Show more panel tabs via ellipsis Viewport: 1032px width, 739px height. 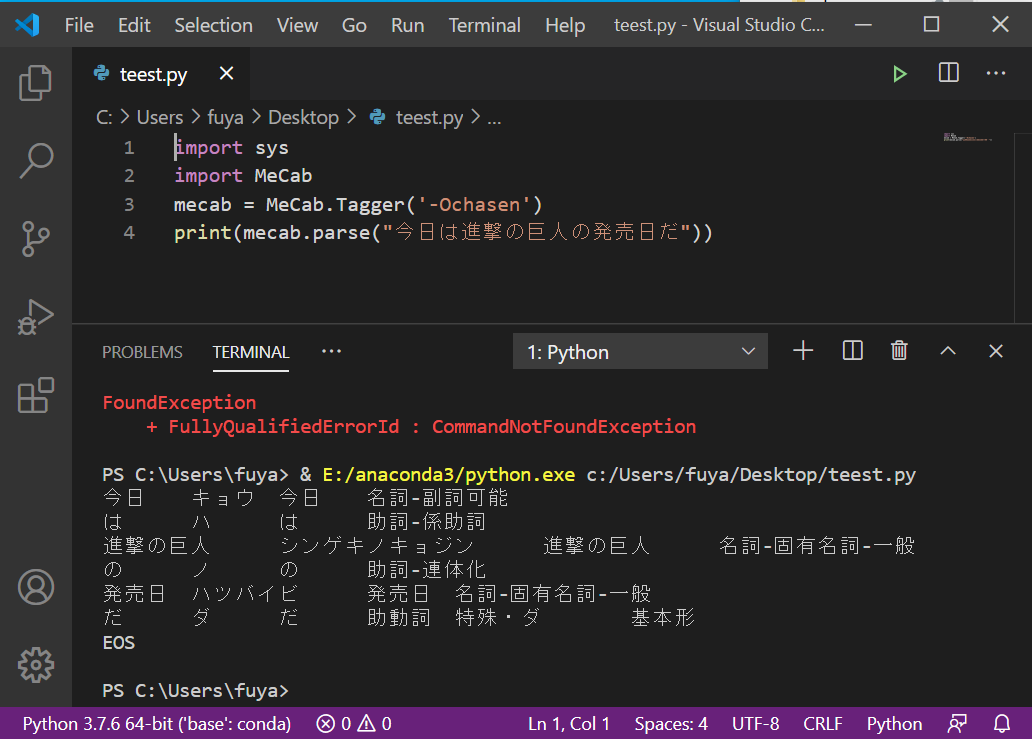[x=331, y=352]
